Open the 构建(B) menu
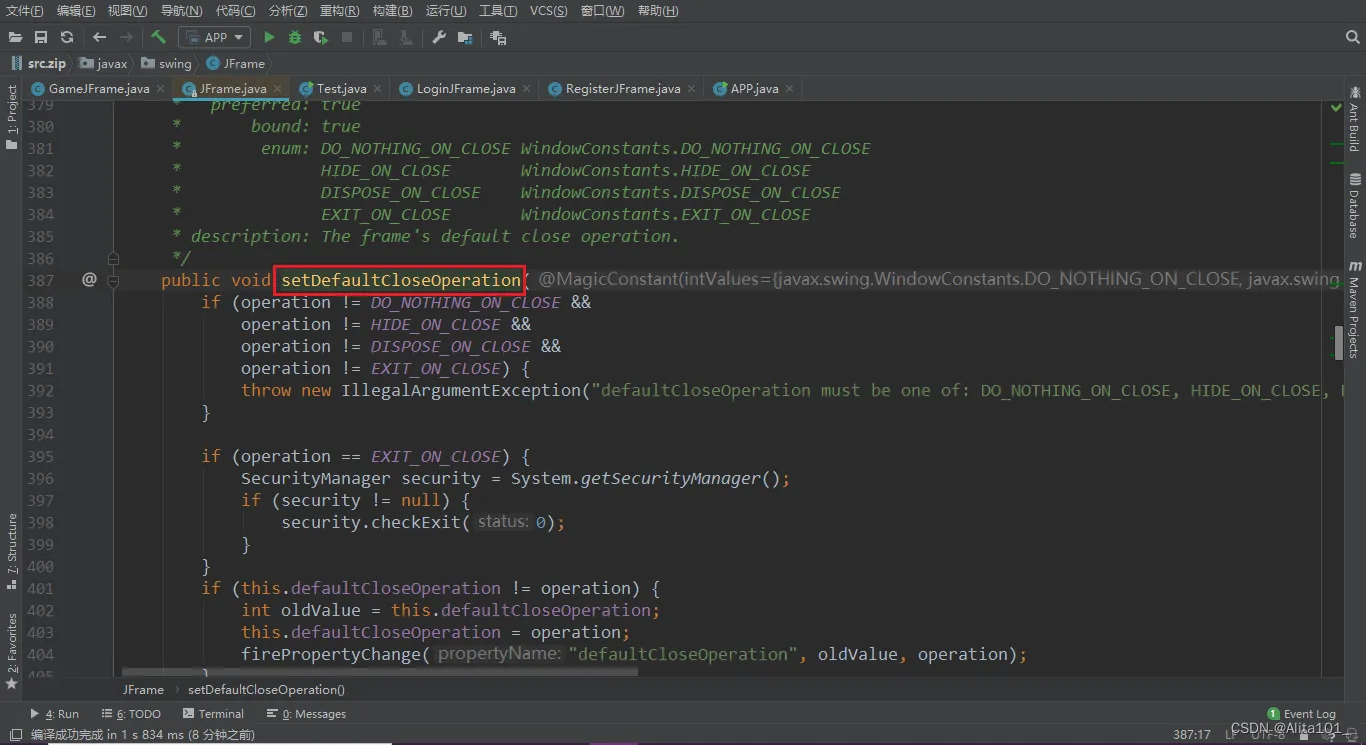The image size is (1366, 745). pyautogui.click(x=392, y=11)
